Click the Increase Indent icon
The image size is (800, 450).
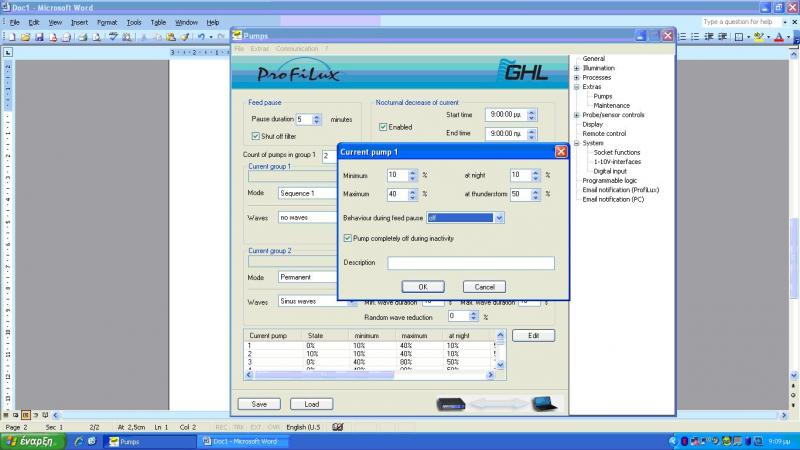722,37
